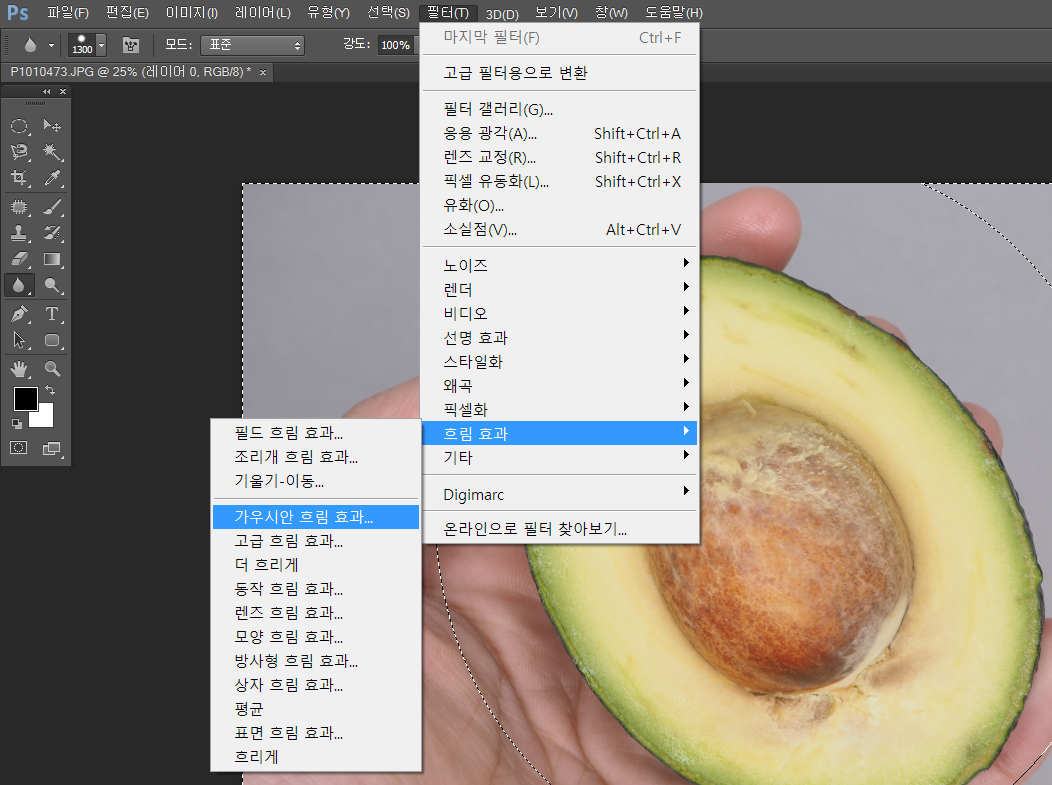Click the Photoshop Ps logo
Viewport: 1052px width, 785px height.
(x=17, y=13)
